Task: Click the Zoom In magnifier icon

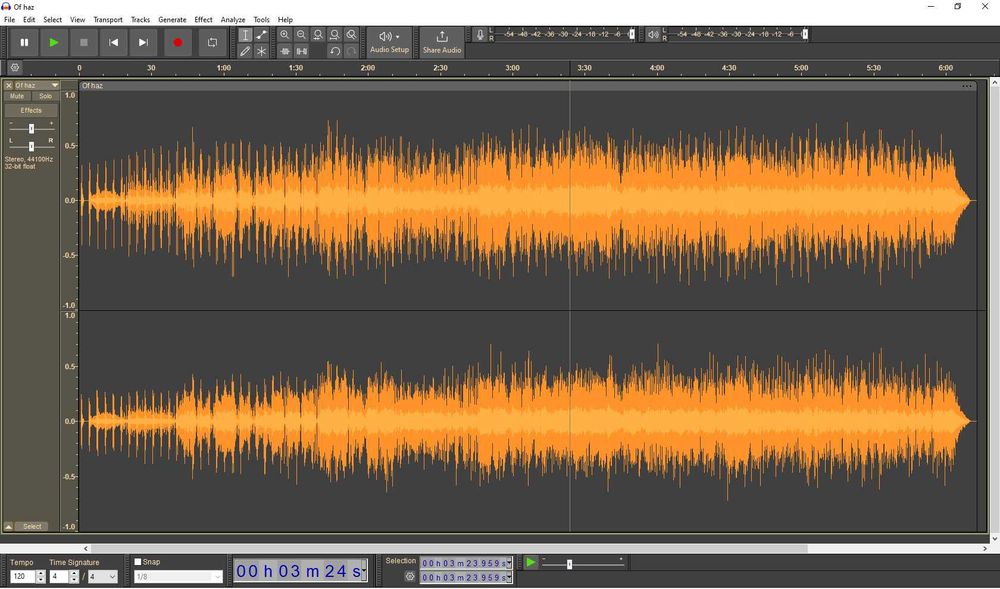Action: [284, 35]
